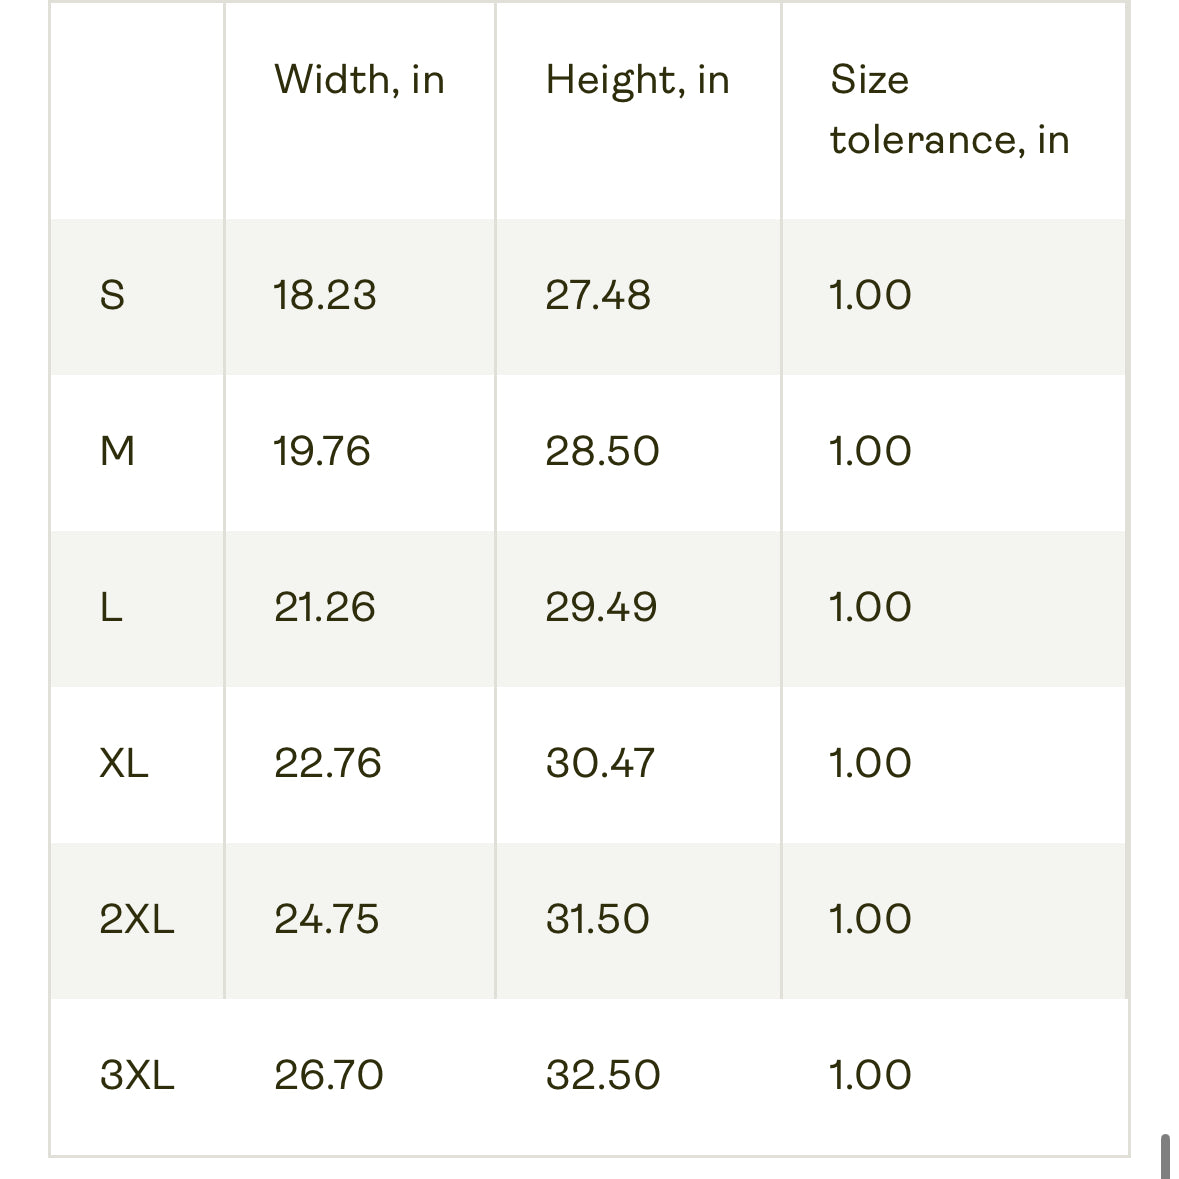Select the 2XL size row label
This screenshot has height=1179, width=1179.
pos(137,919)
